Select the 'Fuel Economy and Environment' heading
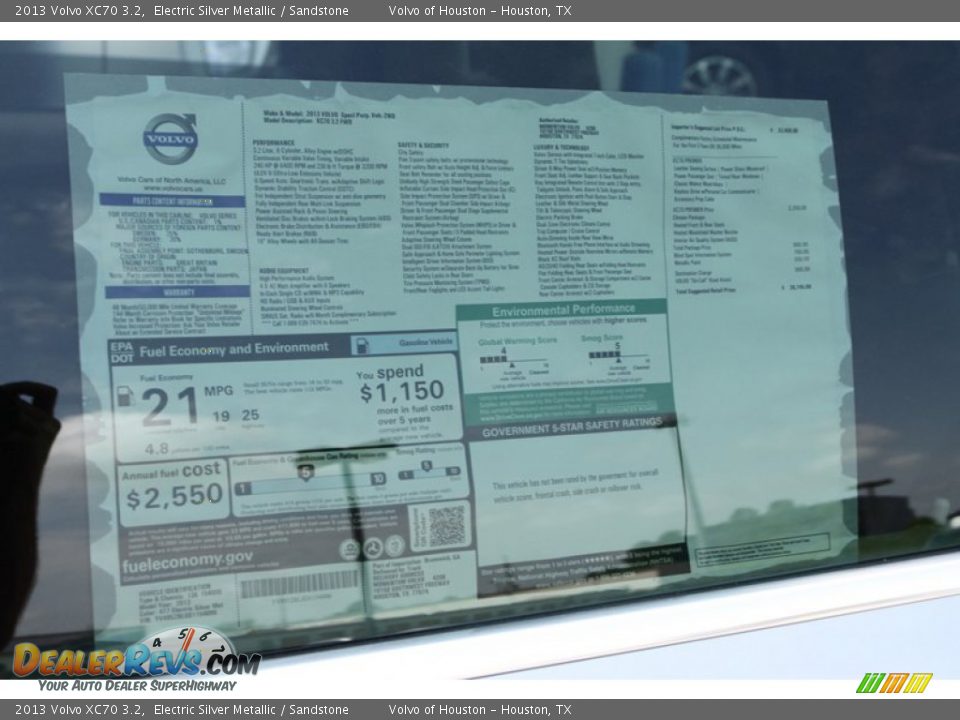960x720 pixels. 234,350
